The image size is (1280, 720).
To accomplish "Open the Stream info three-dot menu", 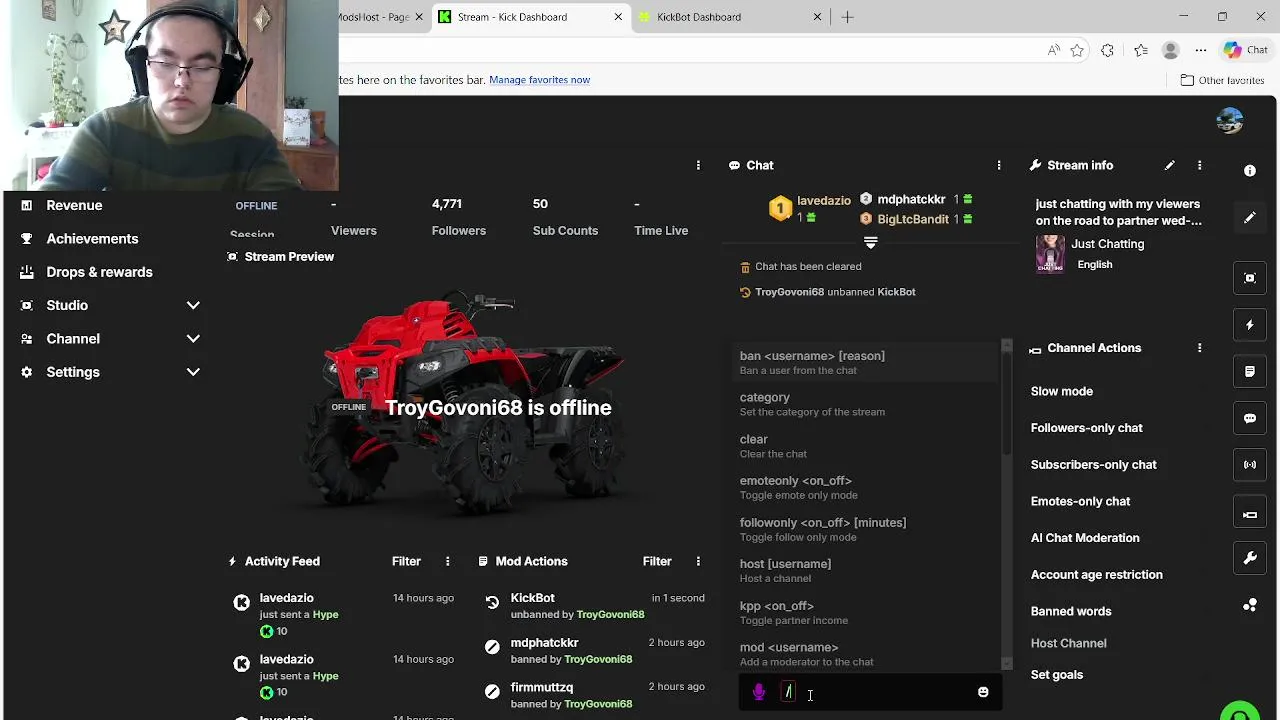I will [1199, 165].
